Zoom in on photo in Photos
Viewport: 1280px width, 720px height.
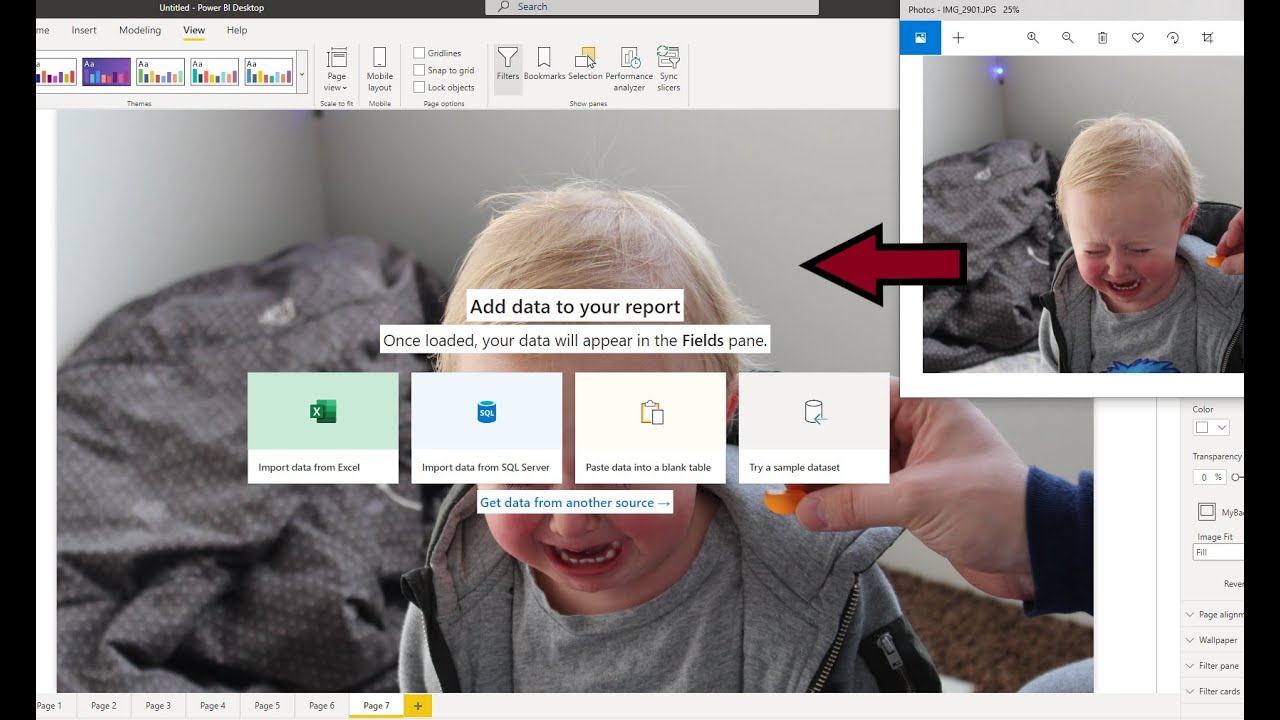point(1033,38)
